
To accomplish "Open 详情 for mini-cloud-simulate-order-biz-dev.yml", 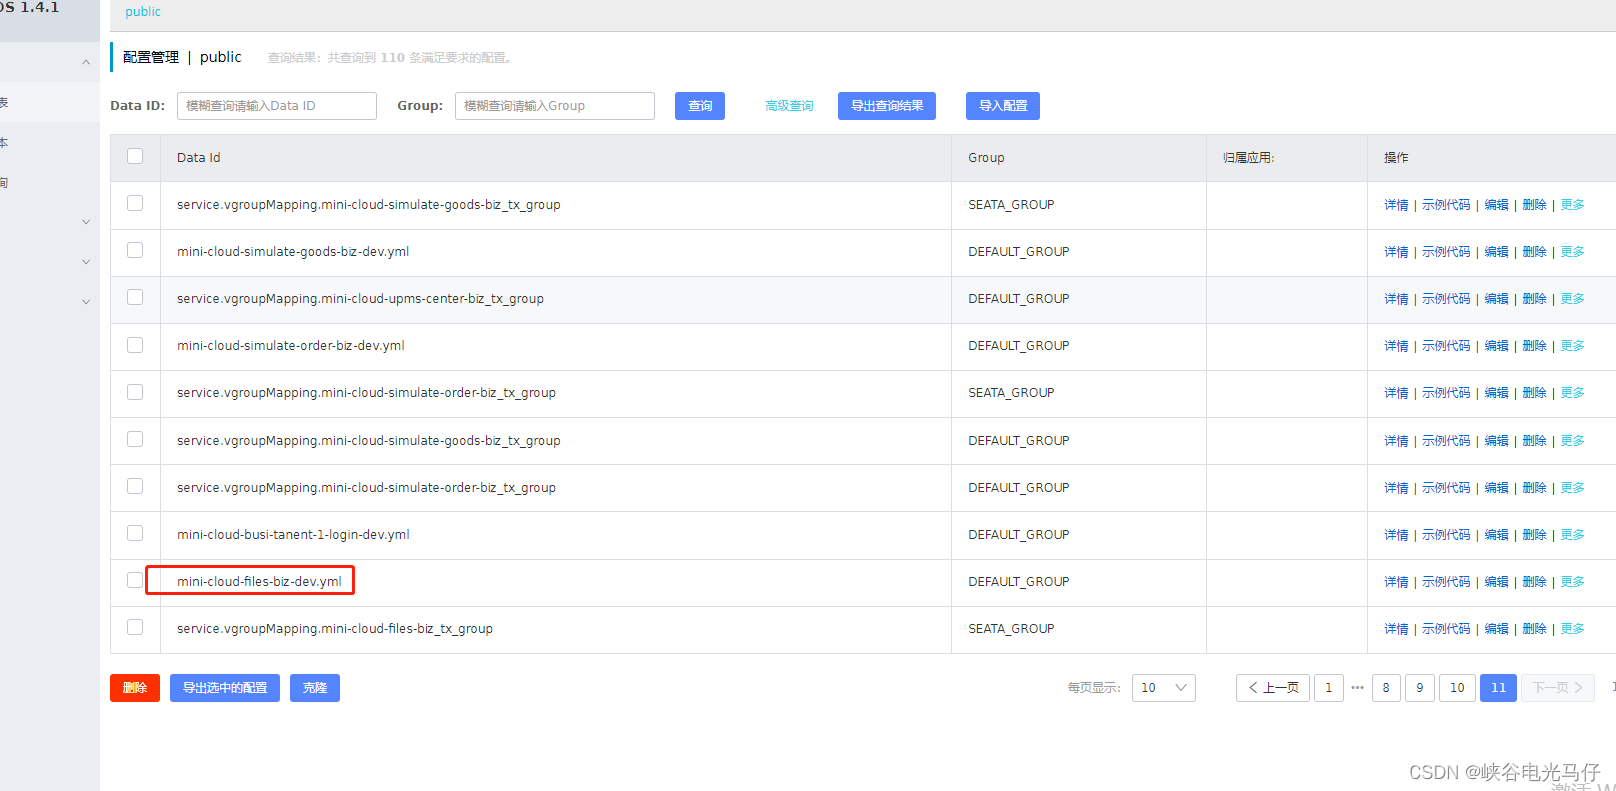I will [x=1396, y=346].
